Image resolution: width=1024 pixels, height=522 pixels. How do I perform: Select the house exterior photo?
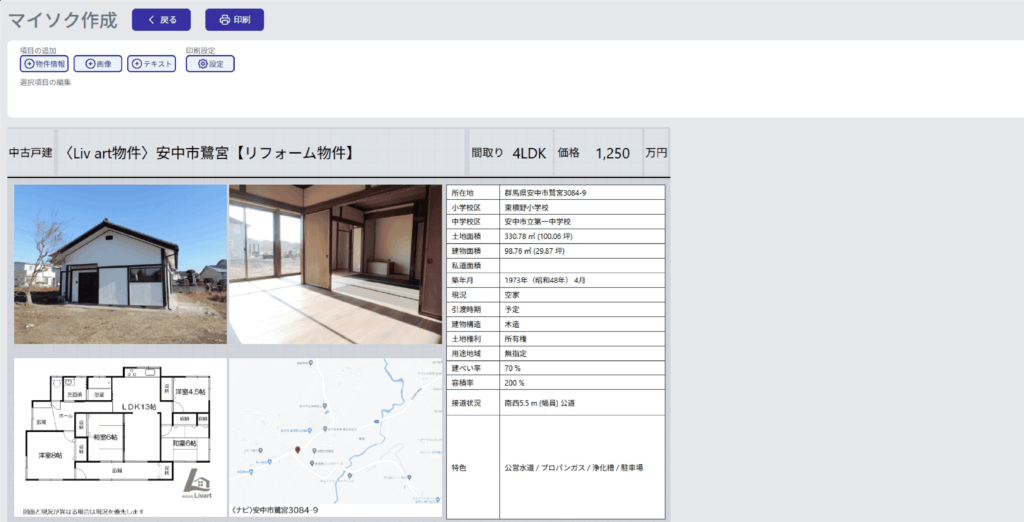point(120,264)
